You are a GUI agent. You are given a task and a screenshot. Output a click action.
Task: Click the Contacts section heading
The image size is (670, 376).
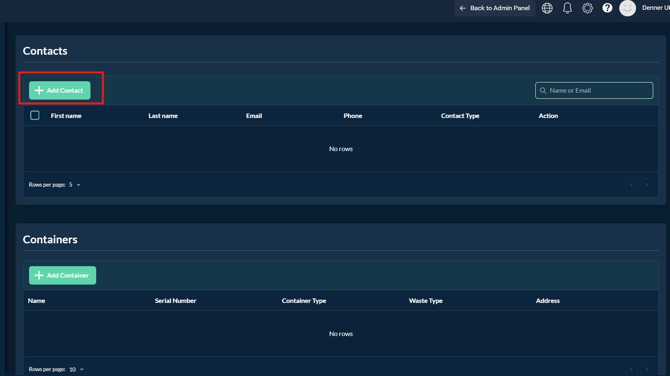45,51
